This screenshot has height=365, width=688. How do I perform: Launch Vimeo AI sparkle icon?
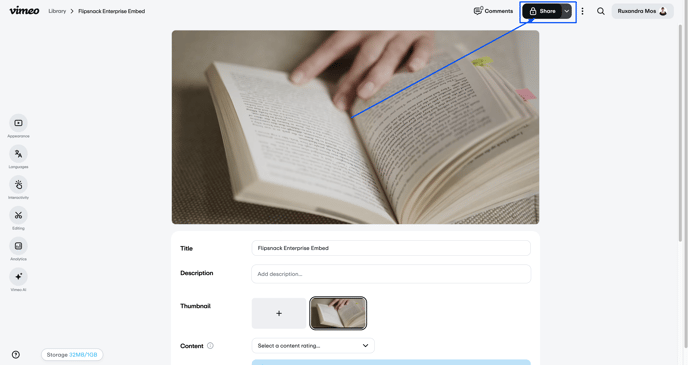point(18,277)
